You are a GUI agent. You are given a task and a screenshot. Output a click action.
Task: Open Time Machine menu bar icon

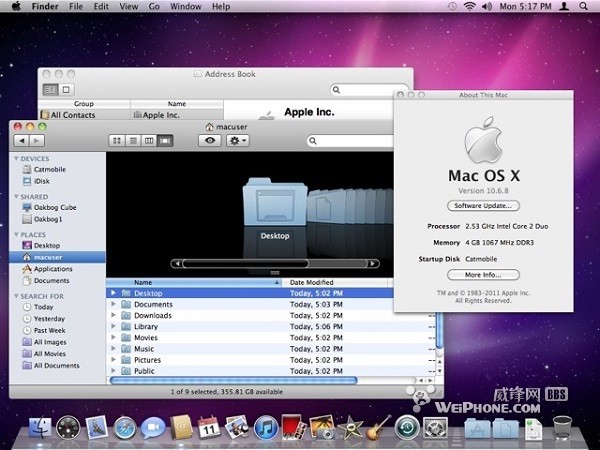[452, 6]
